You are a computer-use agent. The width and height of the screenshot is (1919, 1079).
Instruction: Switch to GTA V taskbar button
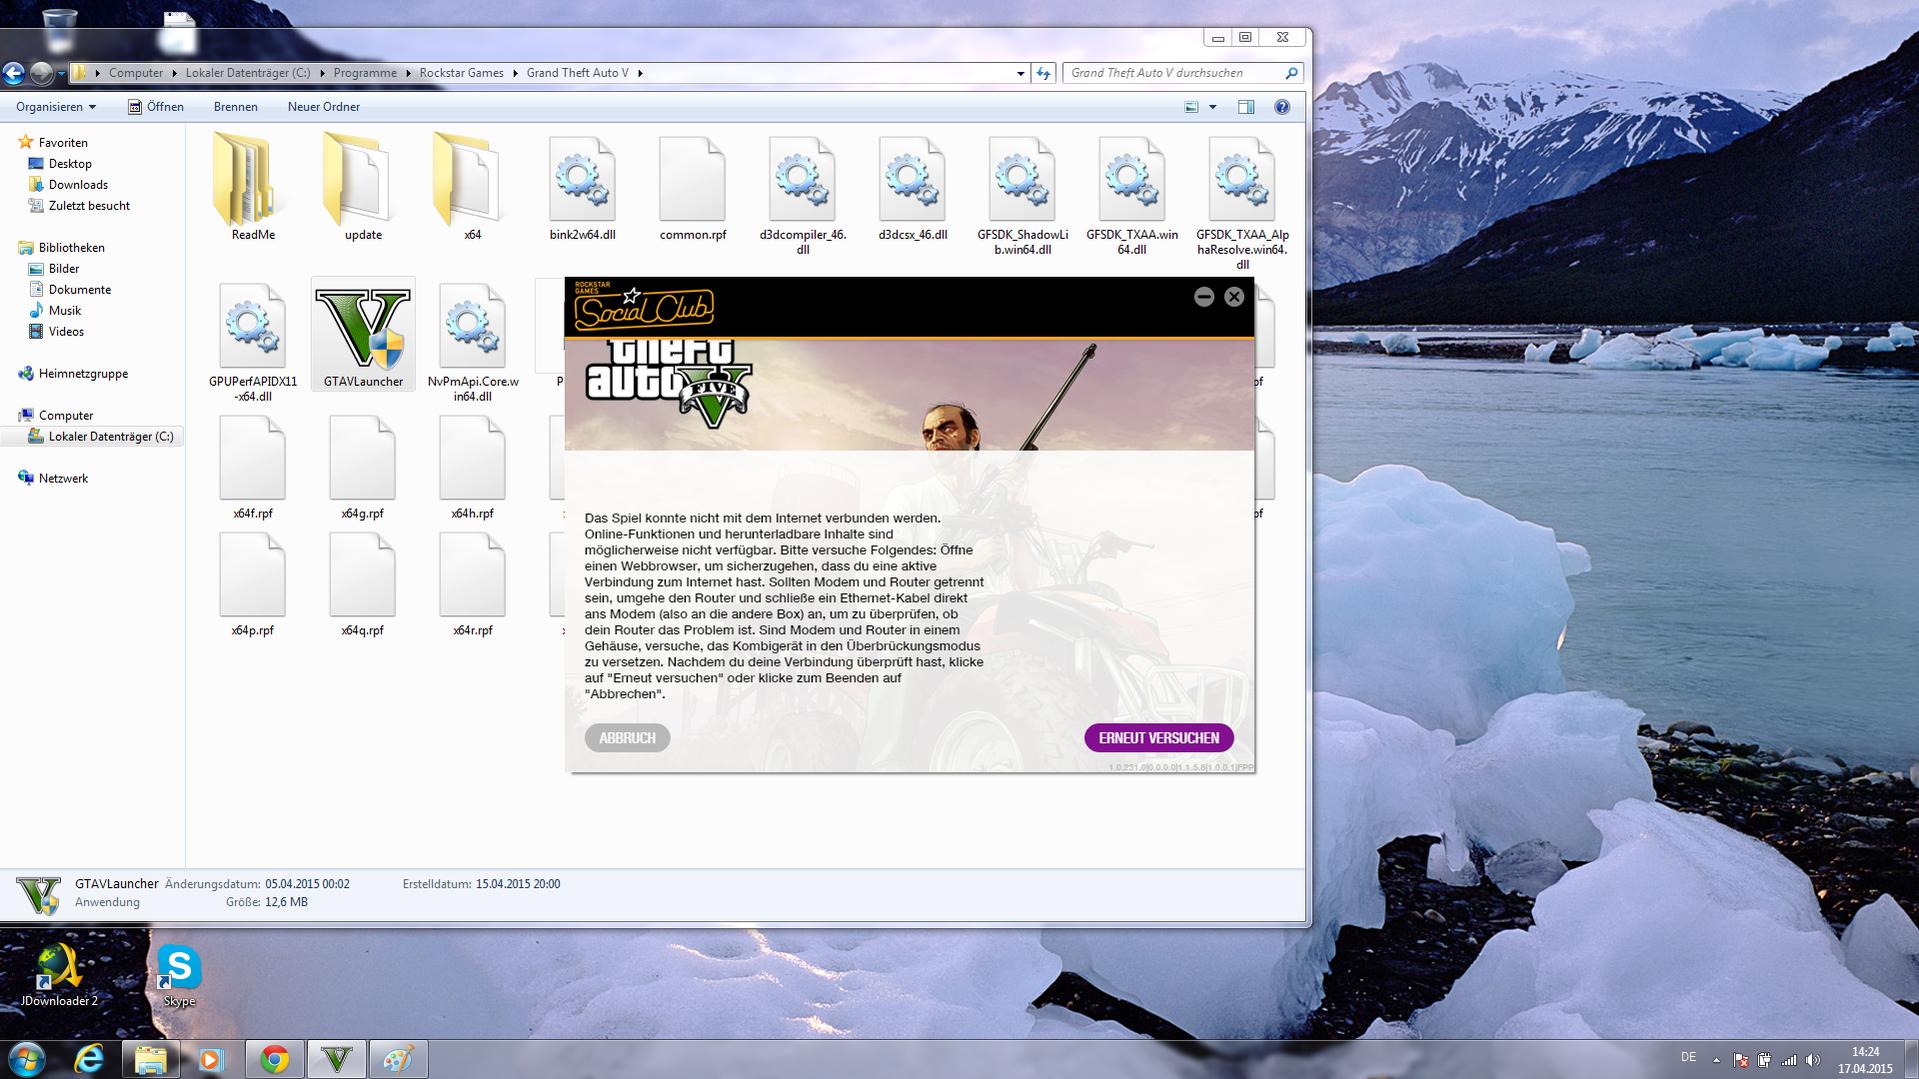(337, 1059)
